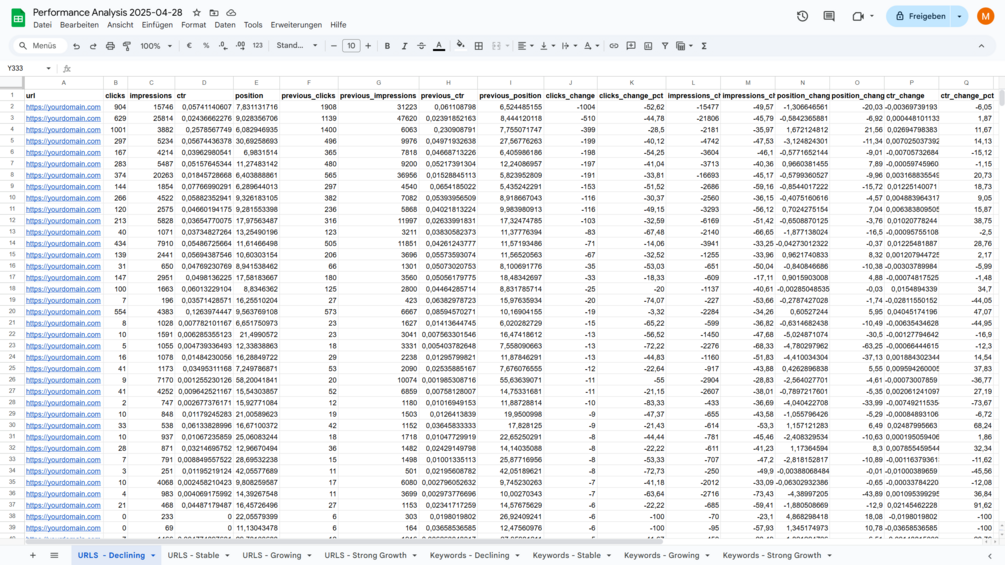Click the font size field
This screenshot has height=565, width=1005.
coord(351,46)
